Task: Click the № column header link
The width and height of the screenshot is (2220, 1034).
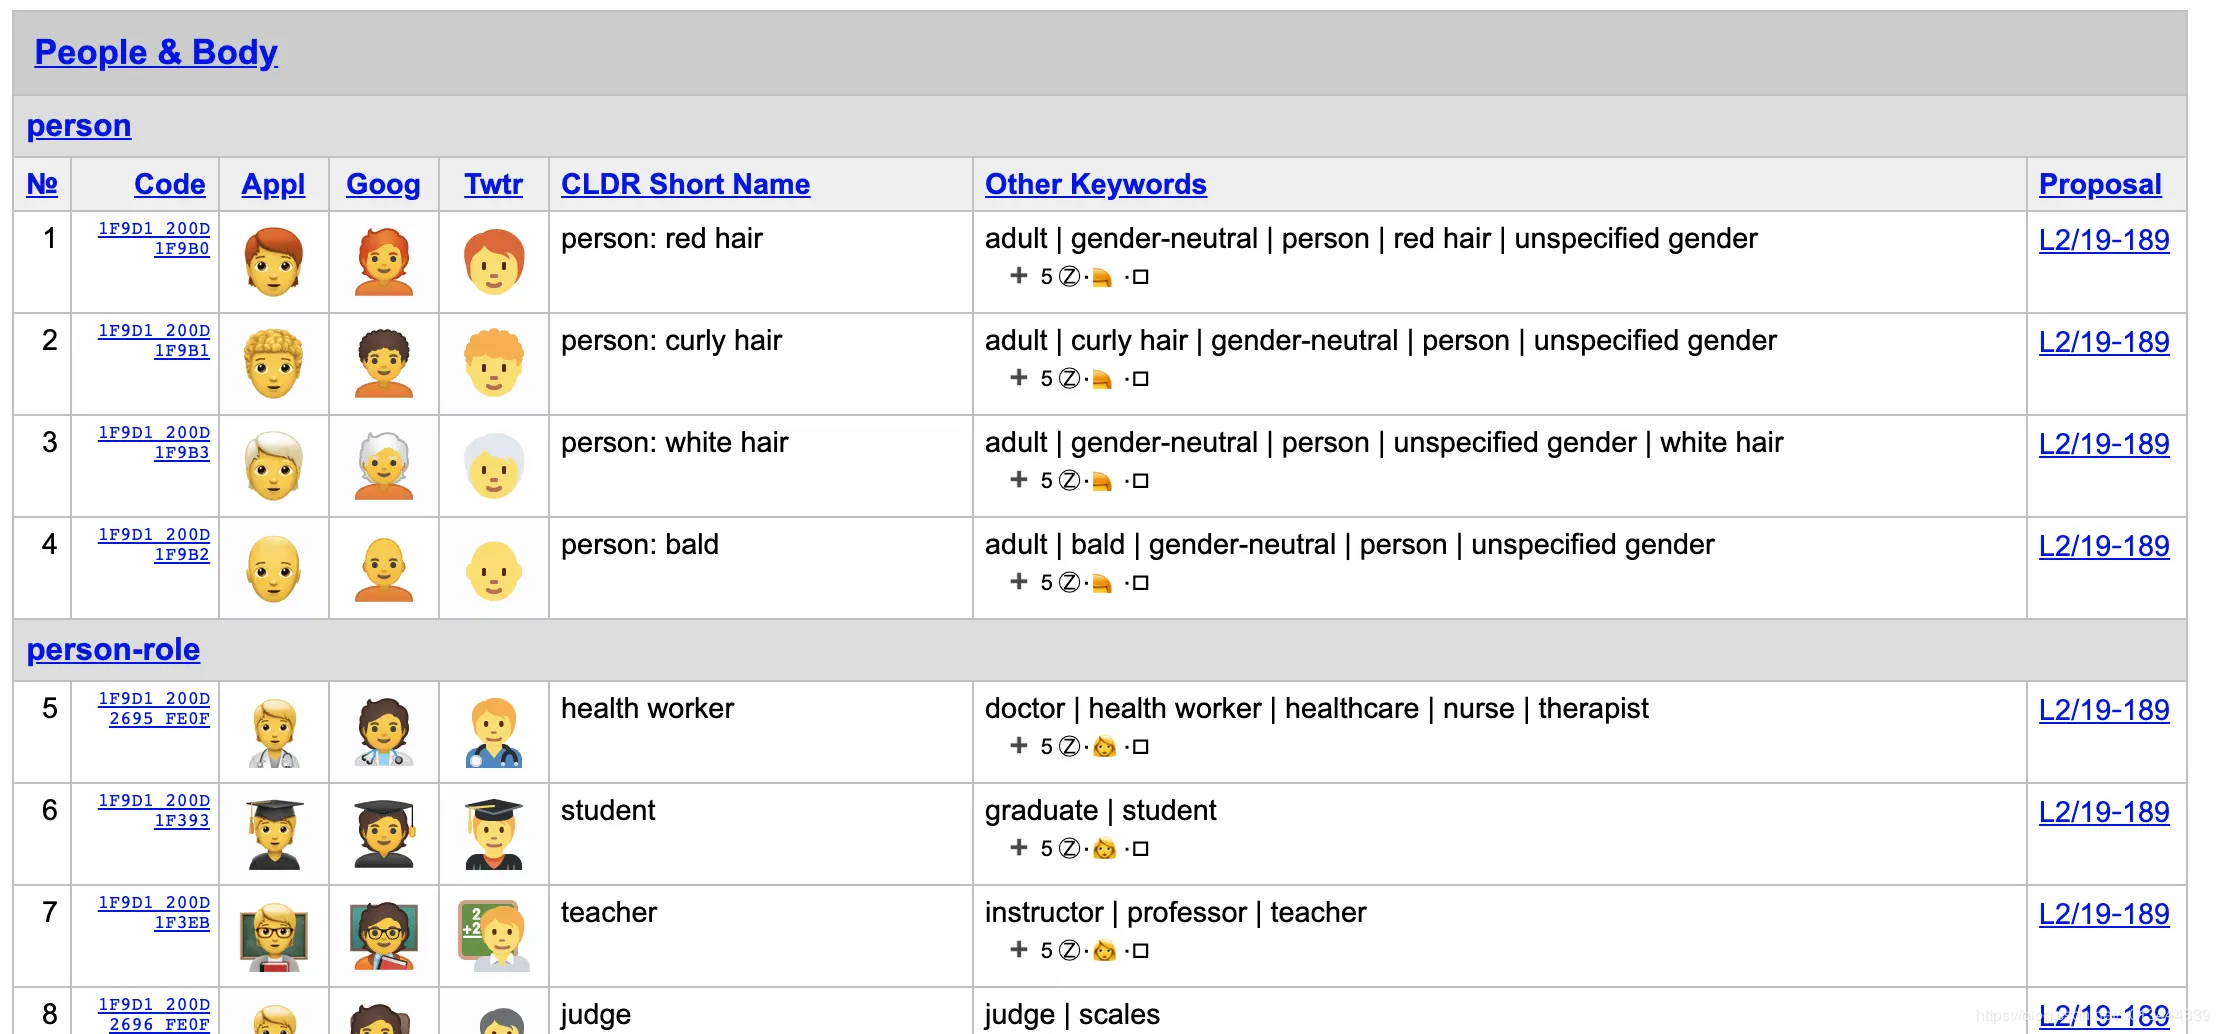Action: [x=42, y=184]
